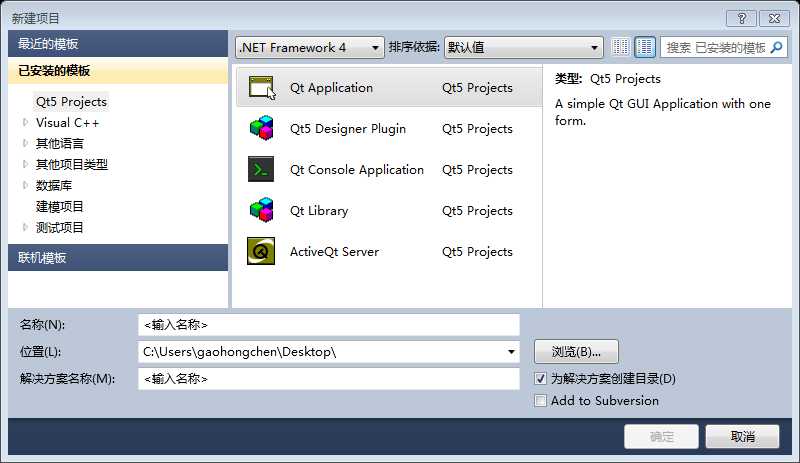
Task: Switch to medium icons list view
Action: 645,47
